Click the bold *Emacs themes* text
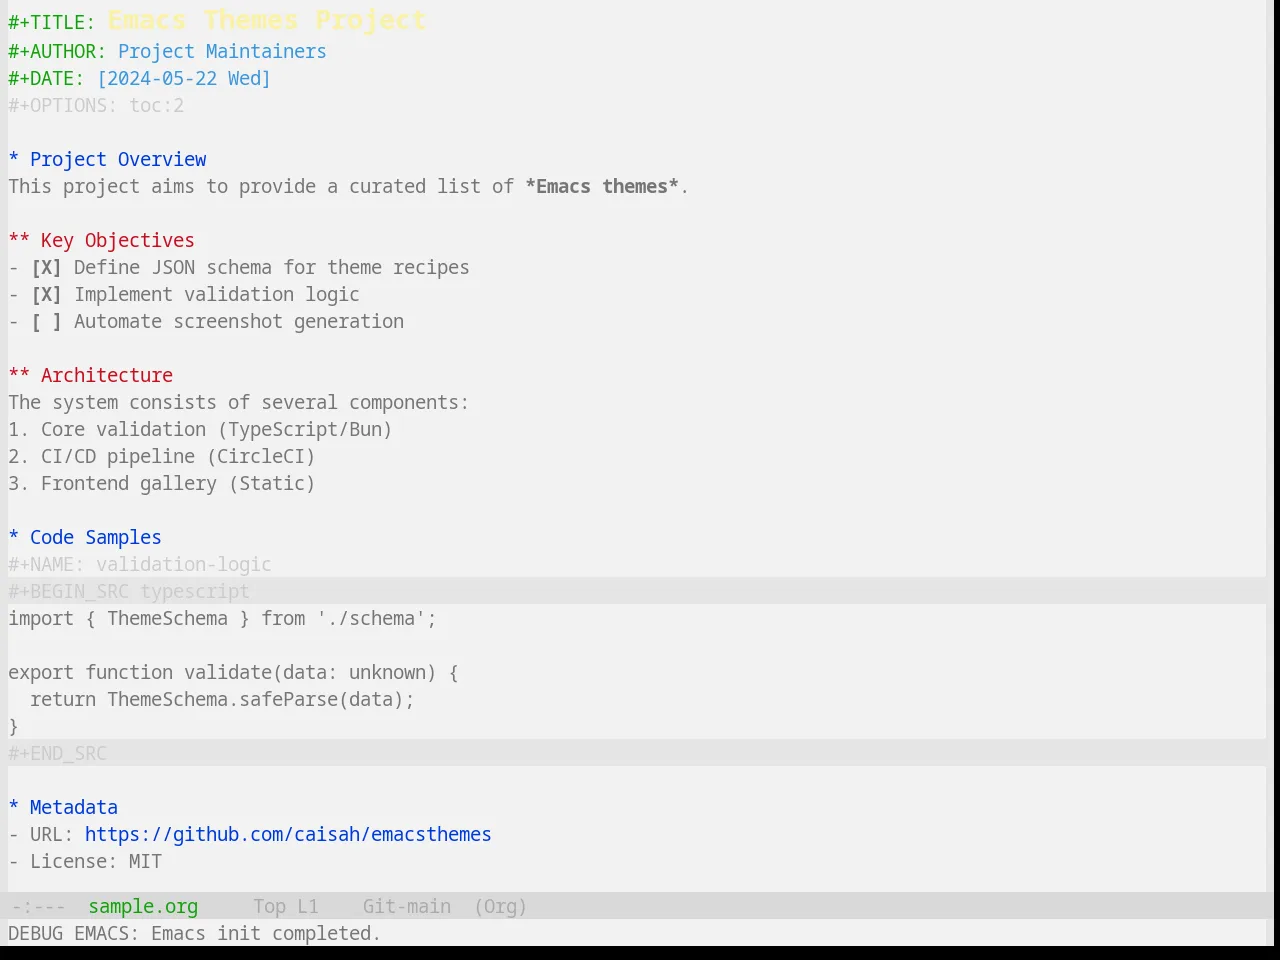Image resolution: width=1280 pixels, height=960 pixels. (602, 186)
